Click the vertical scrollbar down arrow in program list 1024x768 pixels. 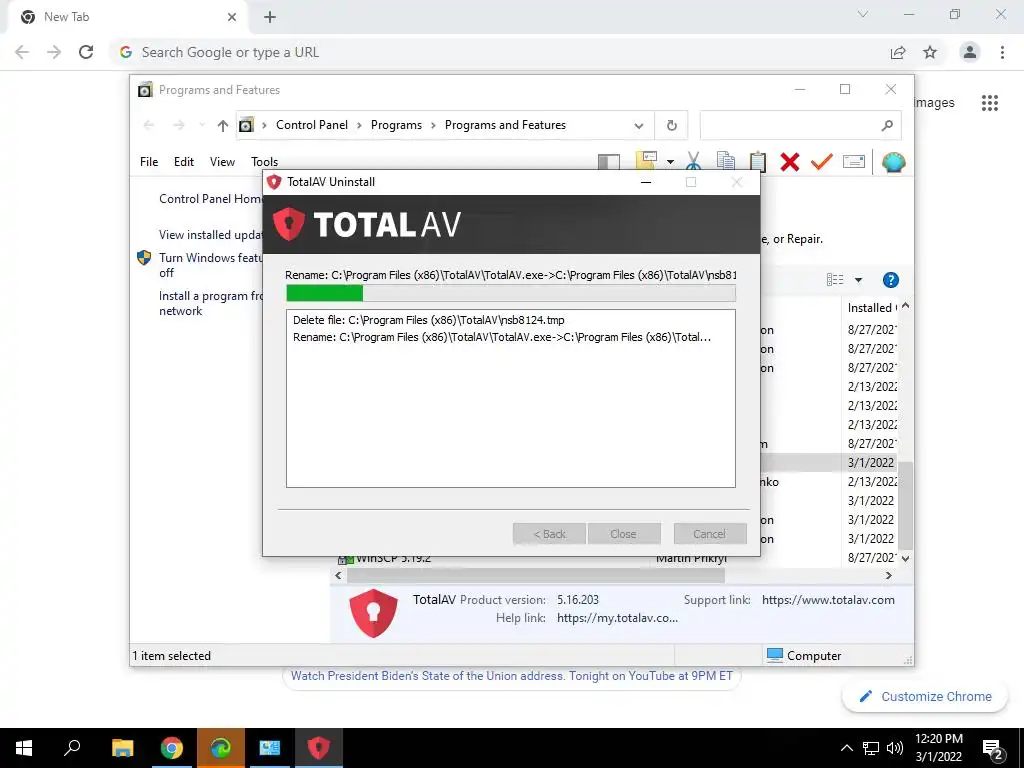(905, 558)
